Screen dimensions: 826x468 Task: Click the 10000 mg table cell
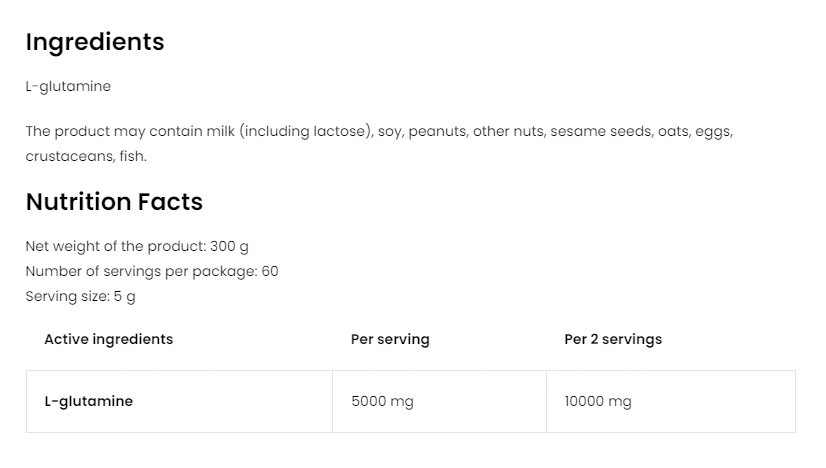598,401
